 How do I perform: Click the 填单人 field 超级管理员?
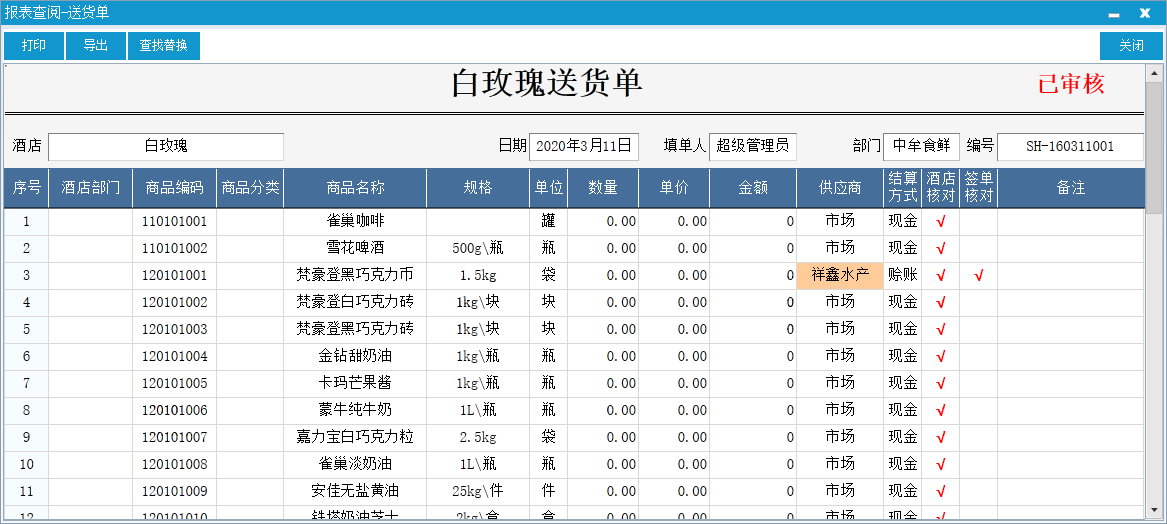[752, 147]
